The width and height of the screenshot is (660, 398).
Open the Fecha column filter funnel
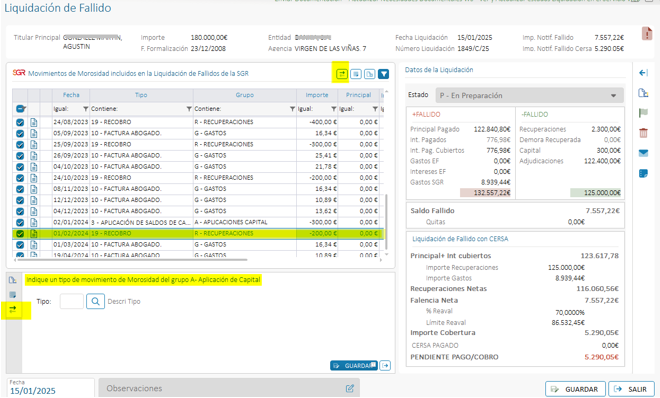pos(85,109)
